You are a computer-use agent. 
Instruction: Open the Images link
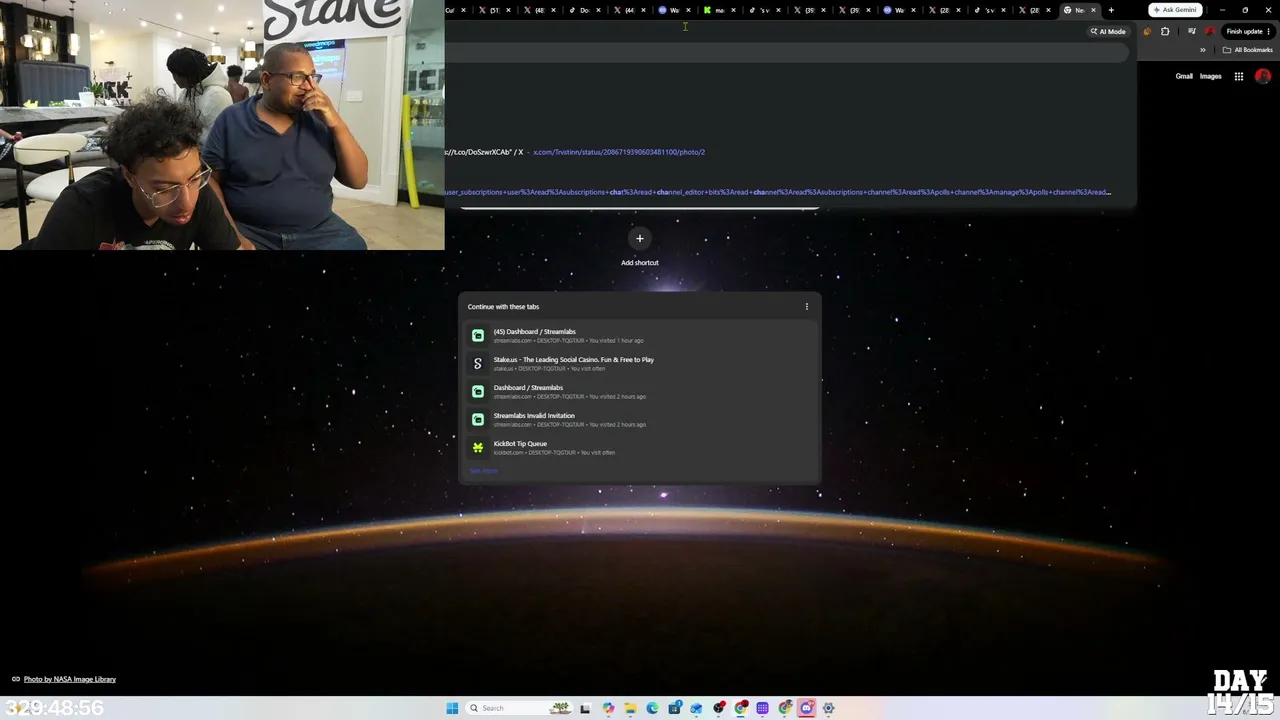click(1211, 76)
